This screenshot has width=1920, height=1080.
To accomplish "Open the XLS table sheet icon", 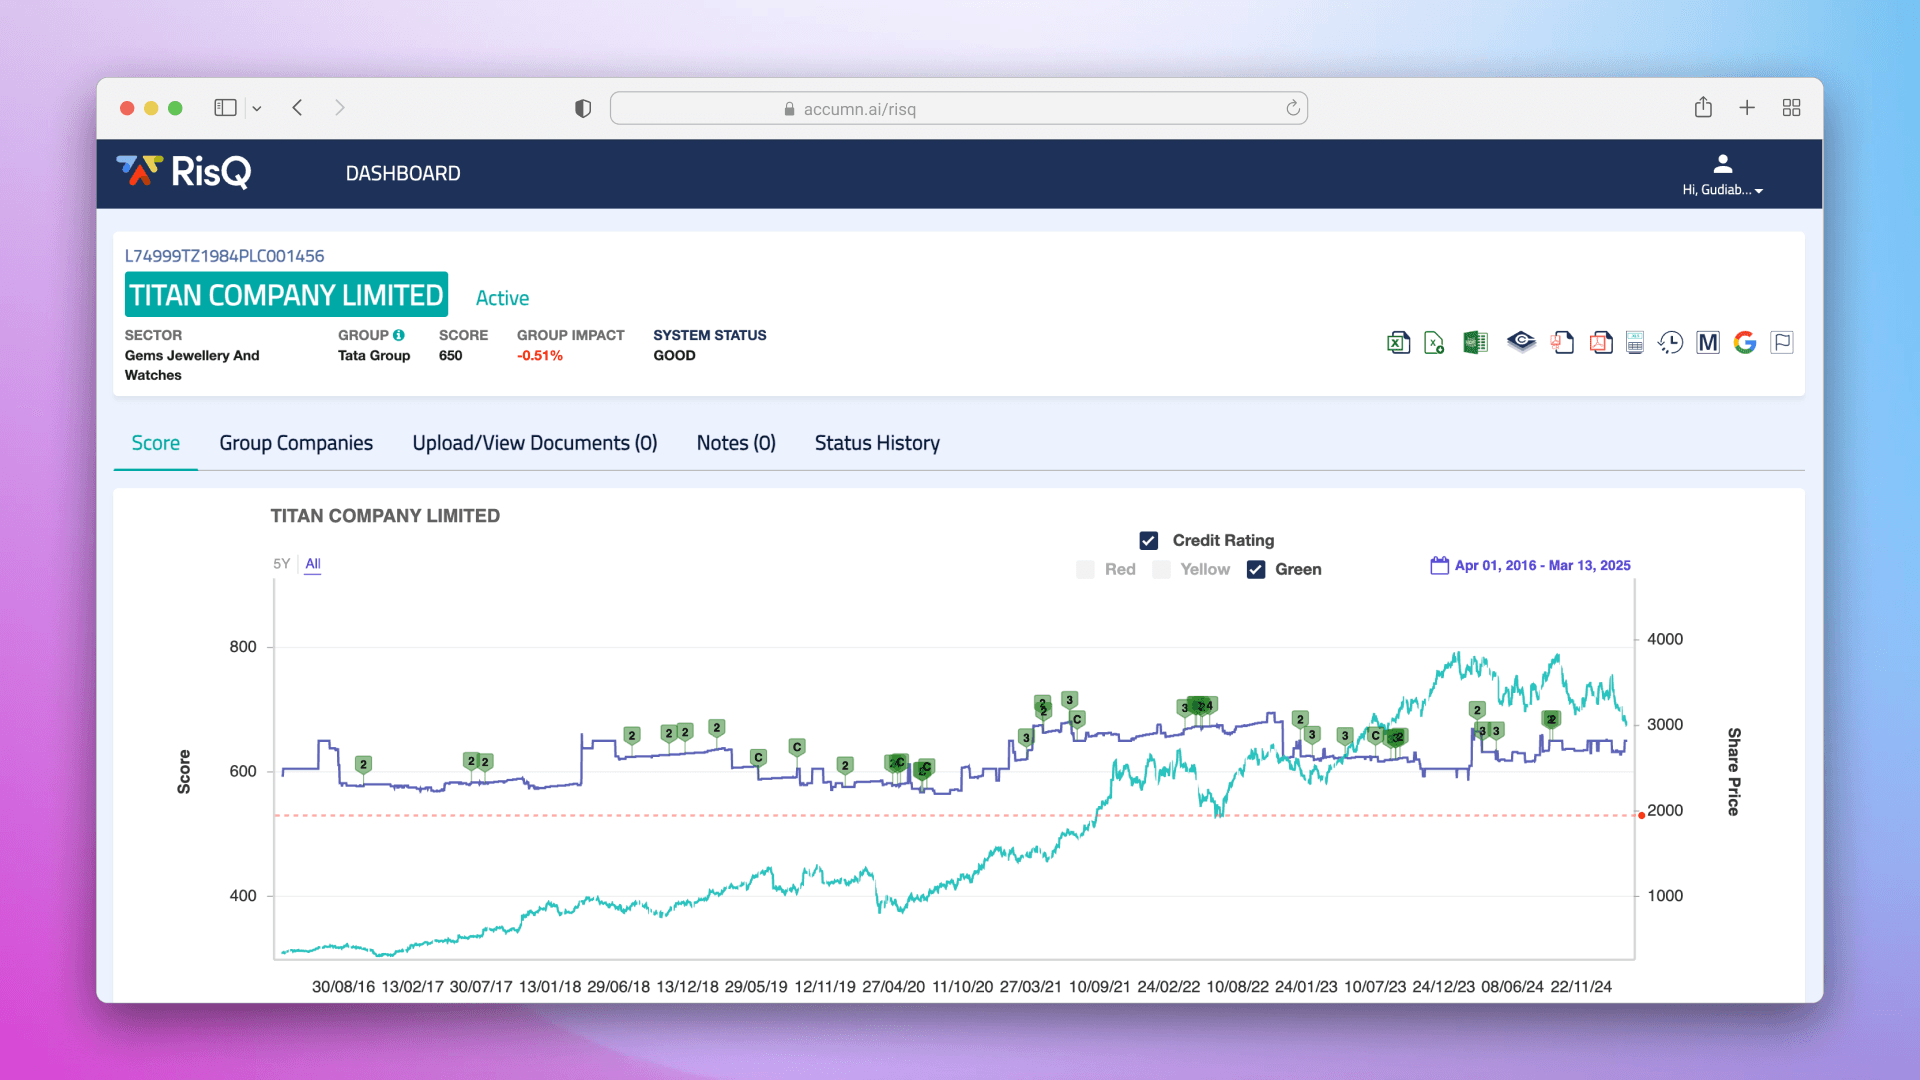I will point(1635,343).
